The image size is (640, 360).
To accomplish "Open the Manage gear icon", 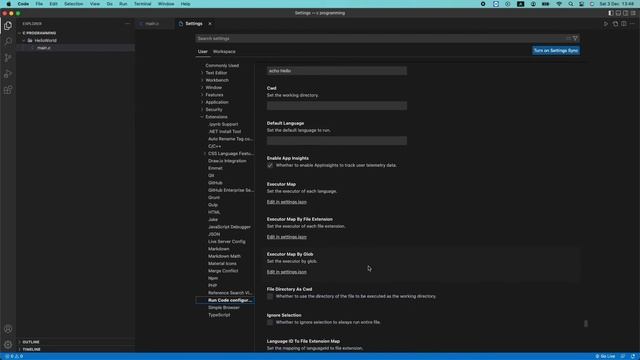I will click(x=8, y=344).
